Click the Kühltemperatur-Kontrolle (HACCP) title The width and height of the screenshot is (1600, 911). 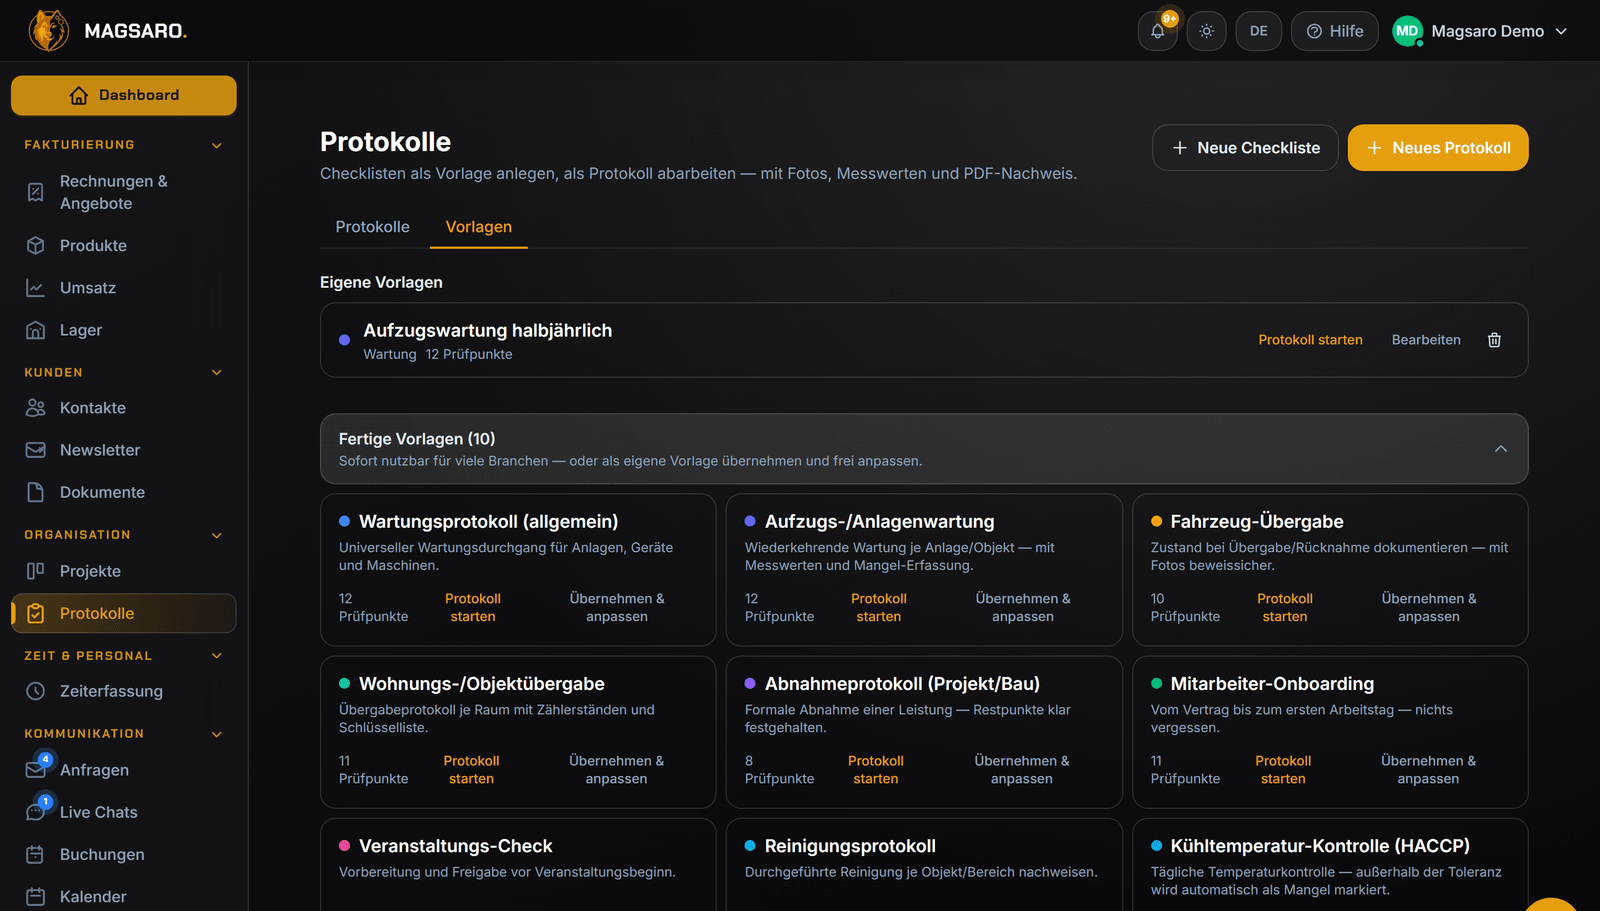[x=1320, y=846]
